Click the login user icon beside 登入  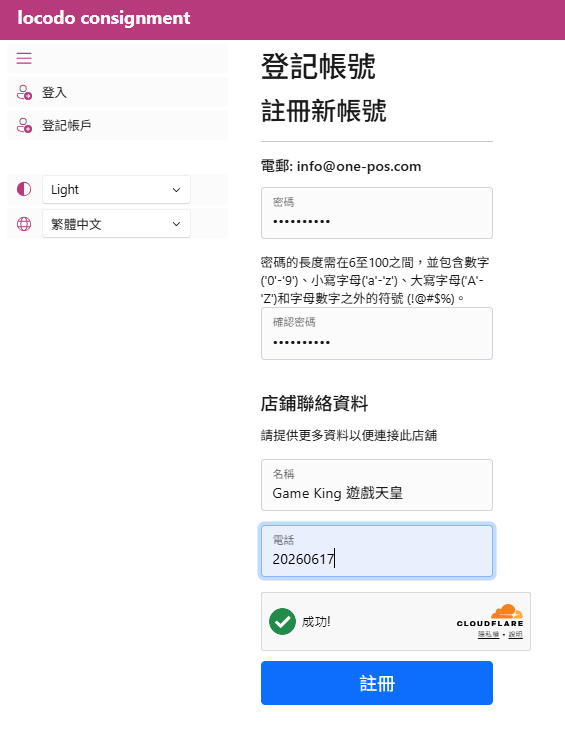tap(24, 92)
